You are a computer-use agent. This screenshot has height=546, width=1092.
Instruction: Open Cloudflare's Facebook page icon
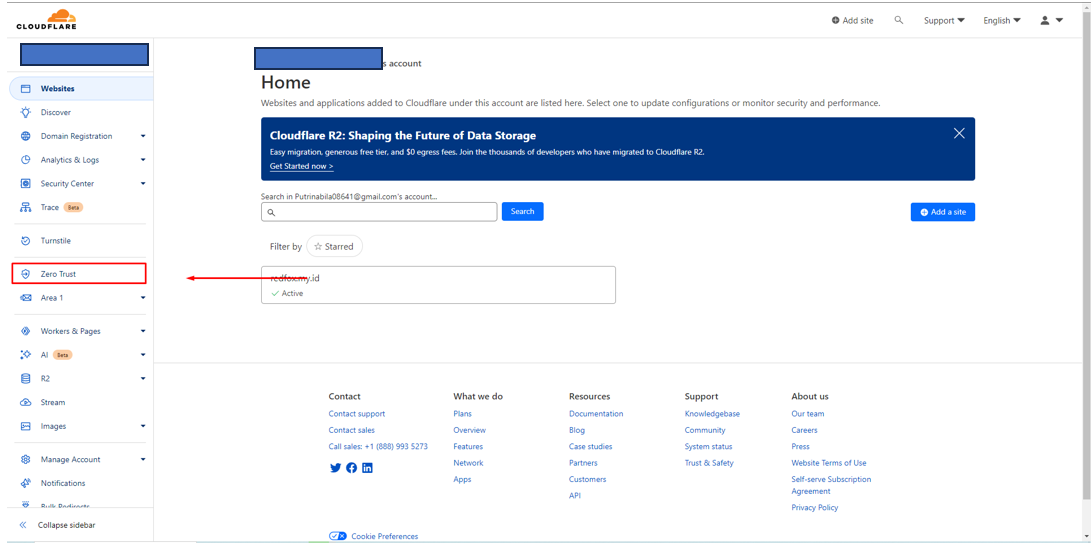point(352,468)
